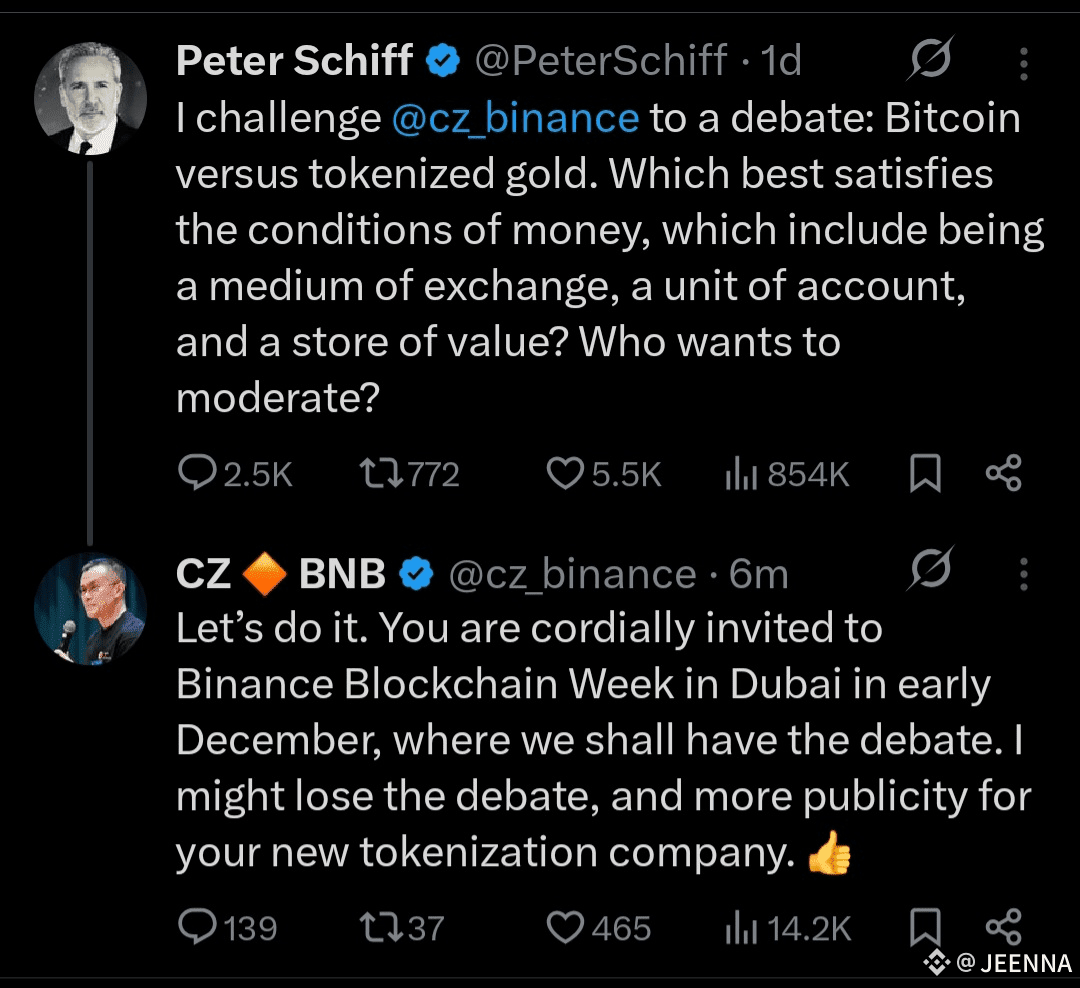Open Peter Schiff's profile picture
The image size is (1080, 988).
(91, 98)
